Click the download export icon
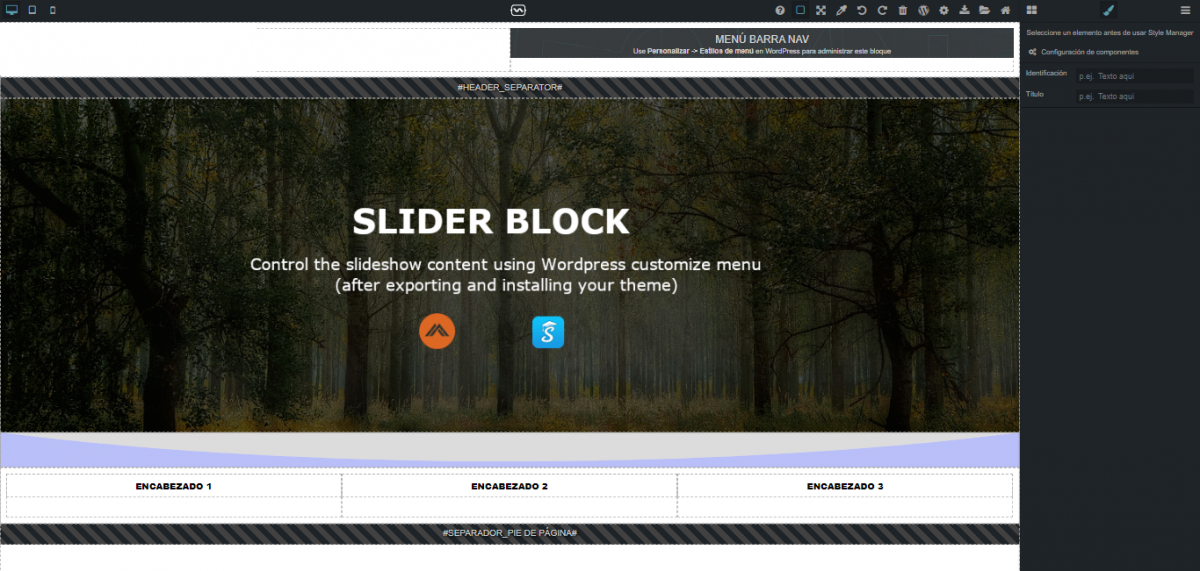This screenshot has width=1200, height=571. 964,10
